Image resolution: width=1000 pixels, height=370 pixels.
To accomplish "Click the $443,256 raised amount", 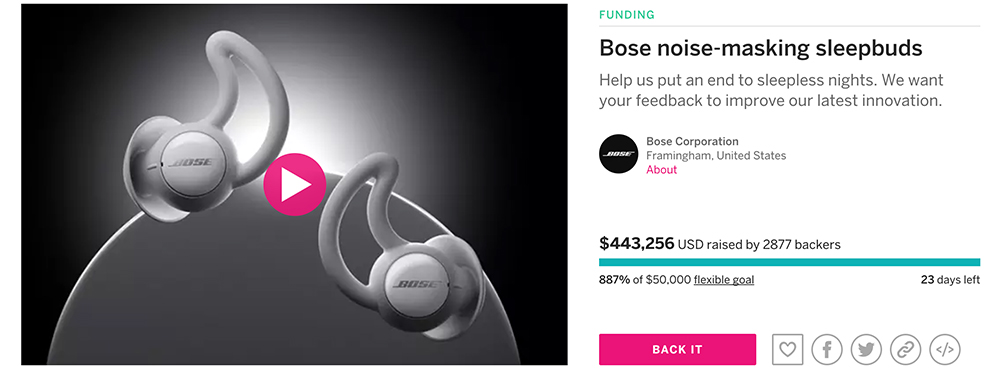I will 636,243.
